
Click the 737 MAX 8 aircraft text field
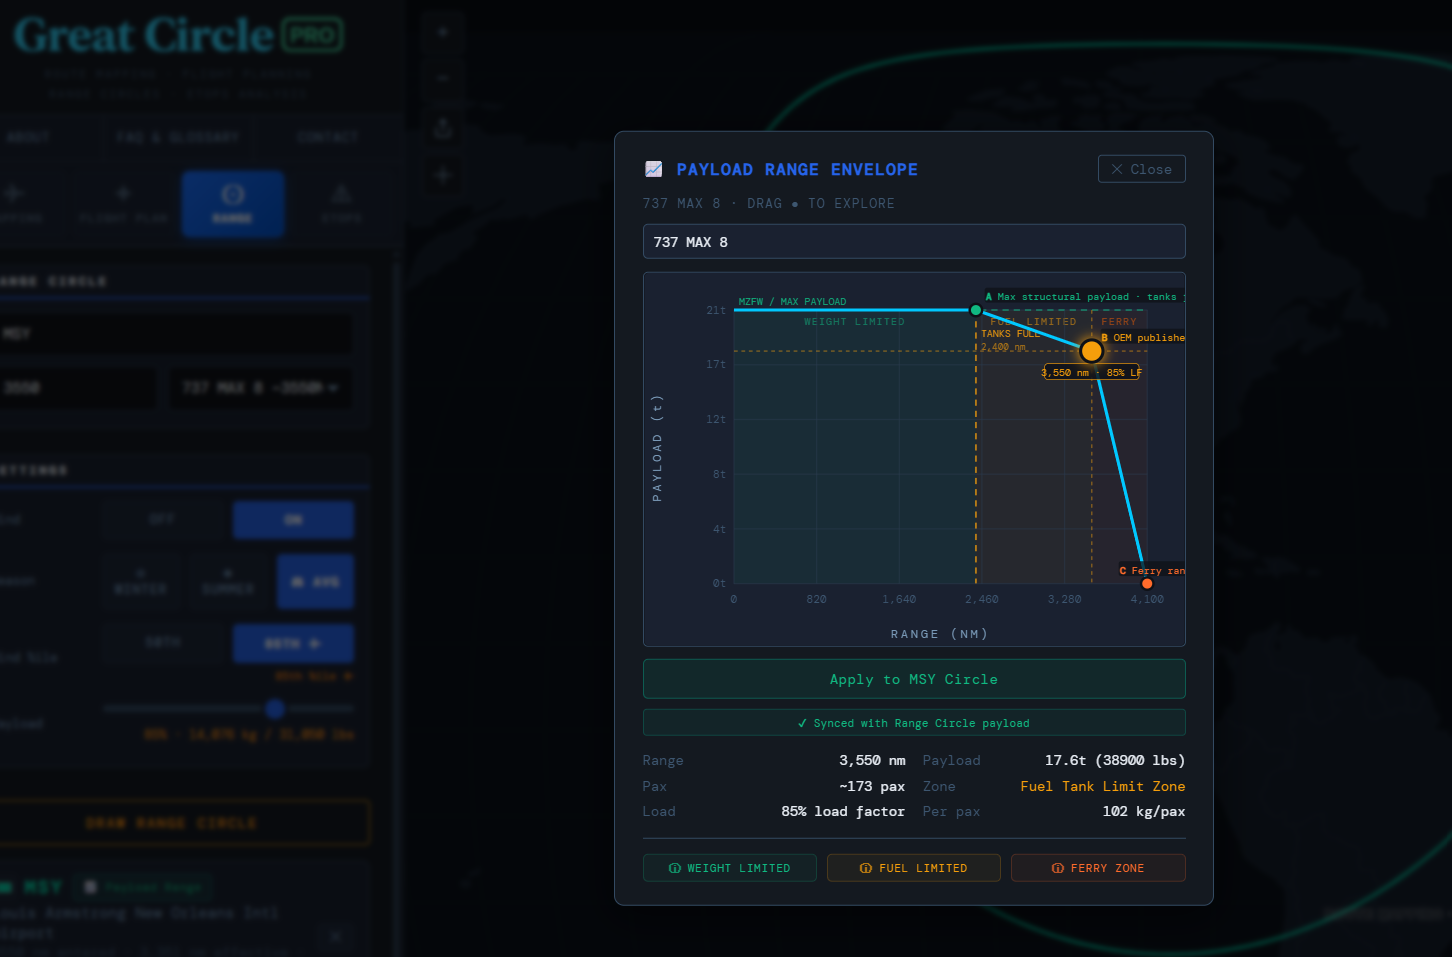[914, 241]
